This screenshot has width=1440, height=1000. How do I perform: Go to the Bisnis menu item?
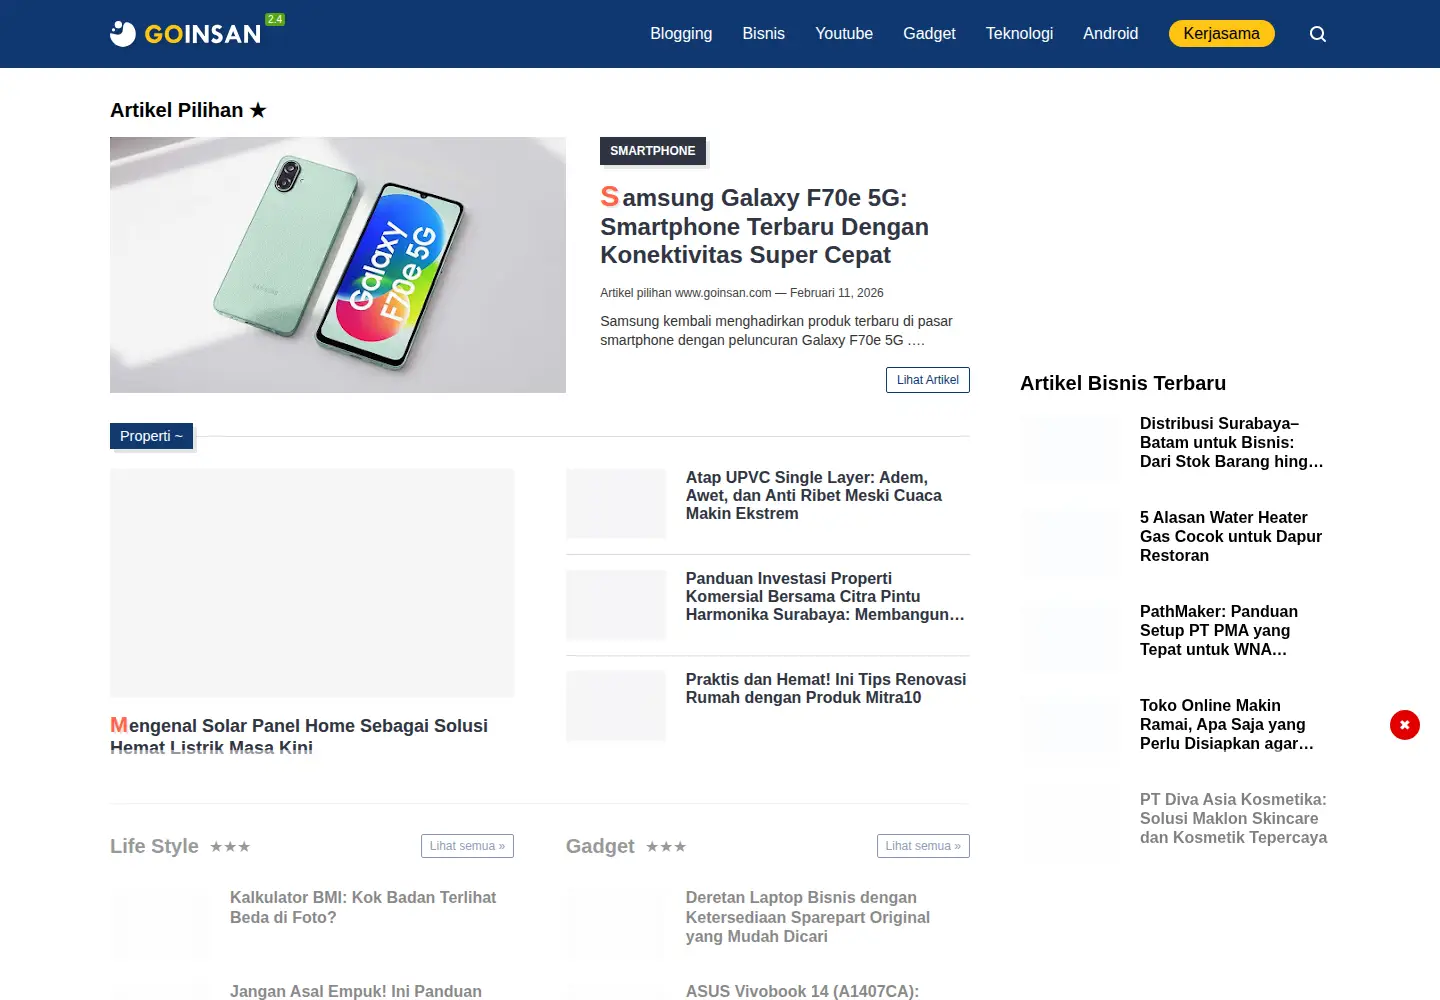[764, 34]
